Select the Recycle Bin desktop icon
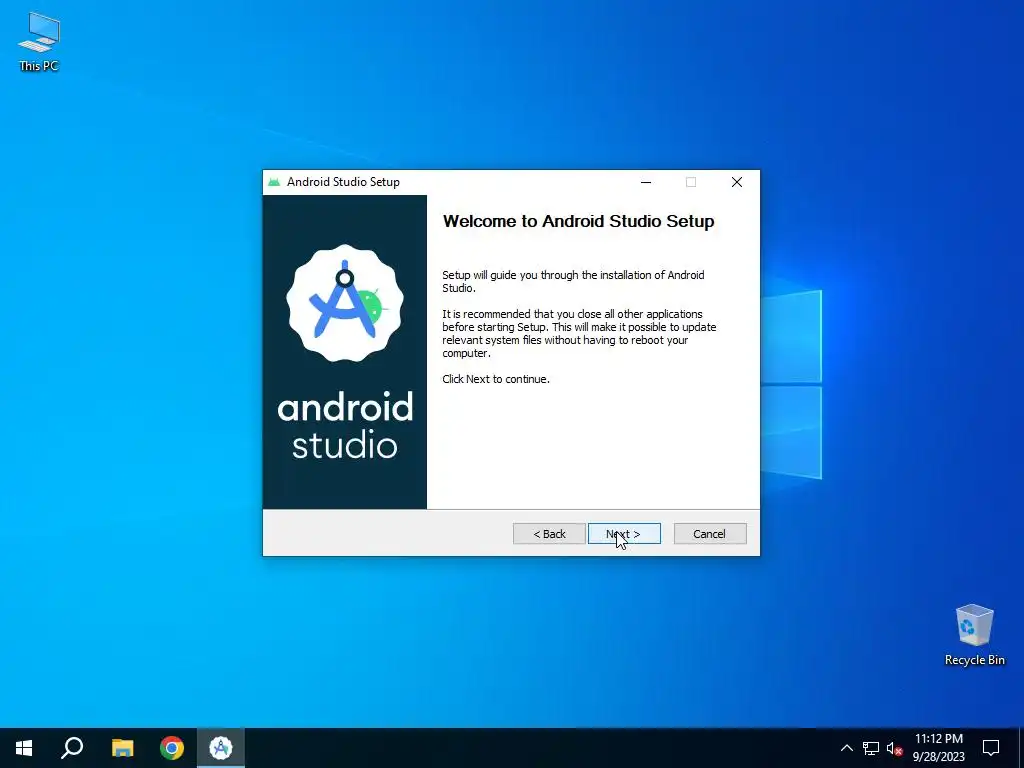Screen dimensions: 1024x768 coord(974,635)
